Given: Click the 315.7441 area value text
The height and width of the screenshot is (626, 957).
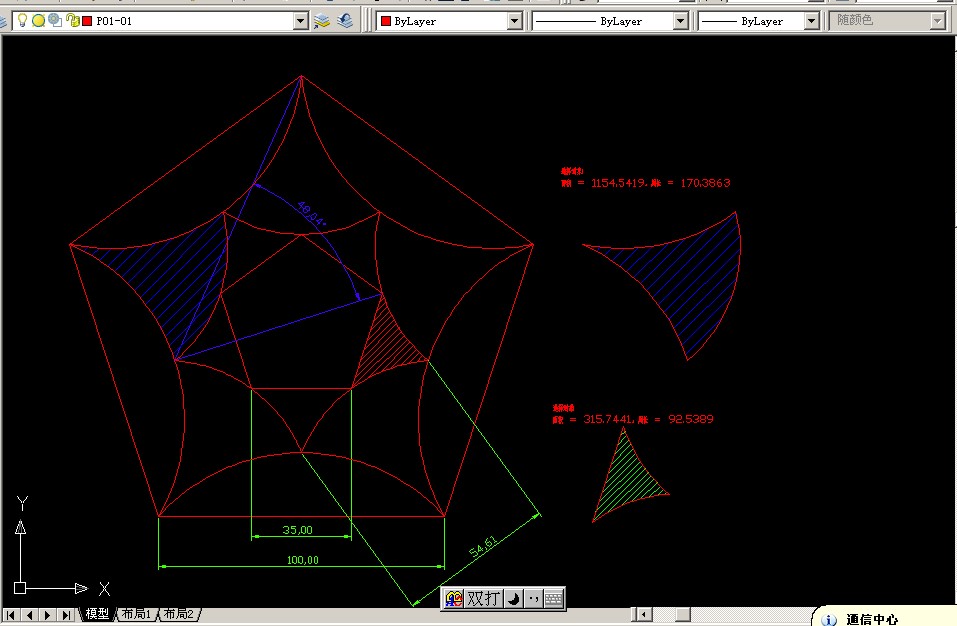Looking at the screenshot, I should click(607, 419).
